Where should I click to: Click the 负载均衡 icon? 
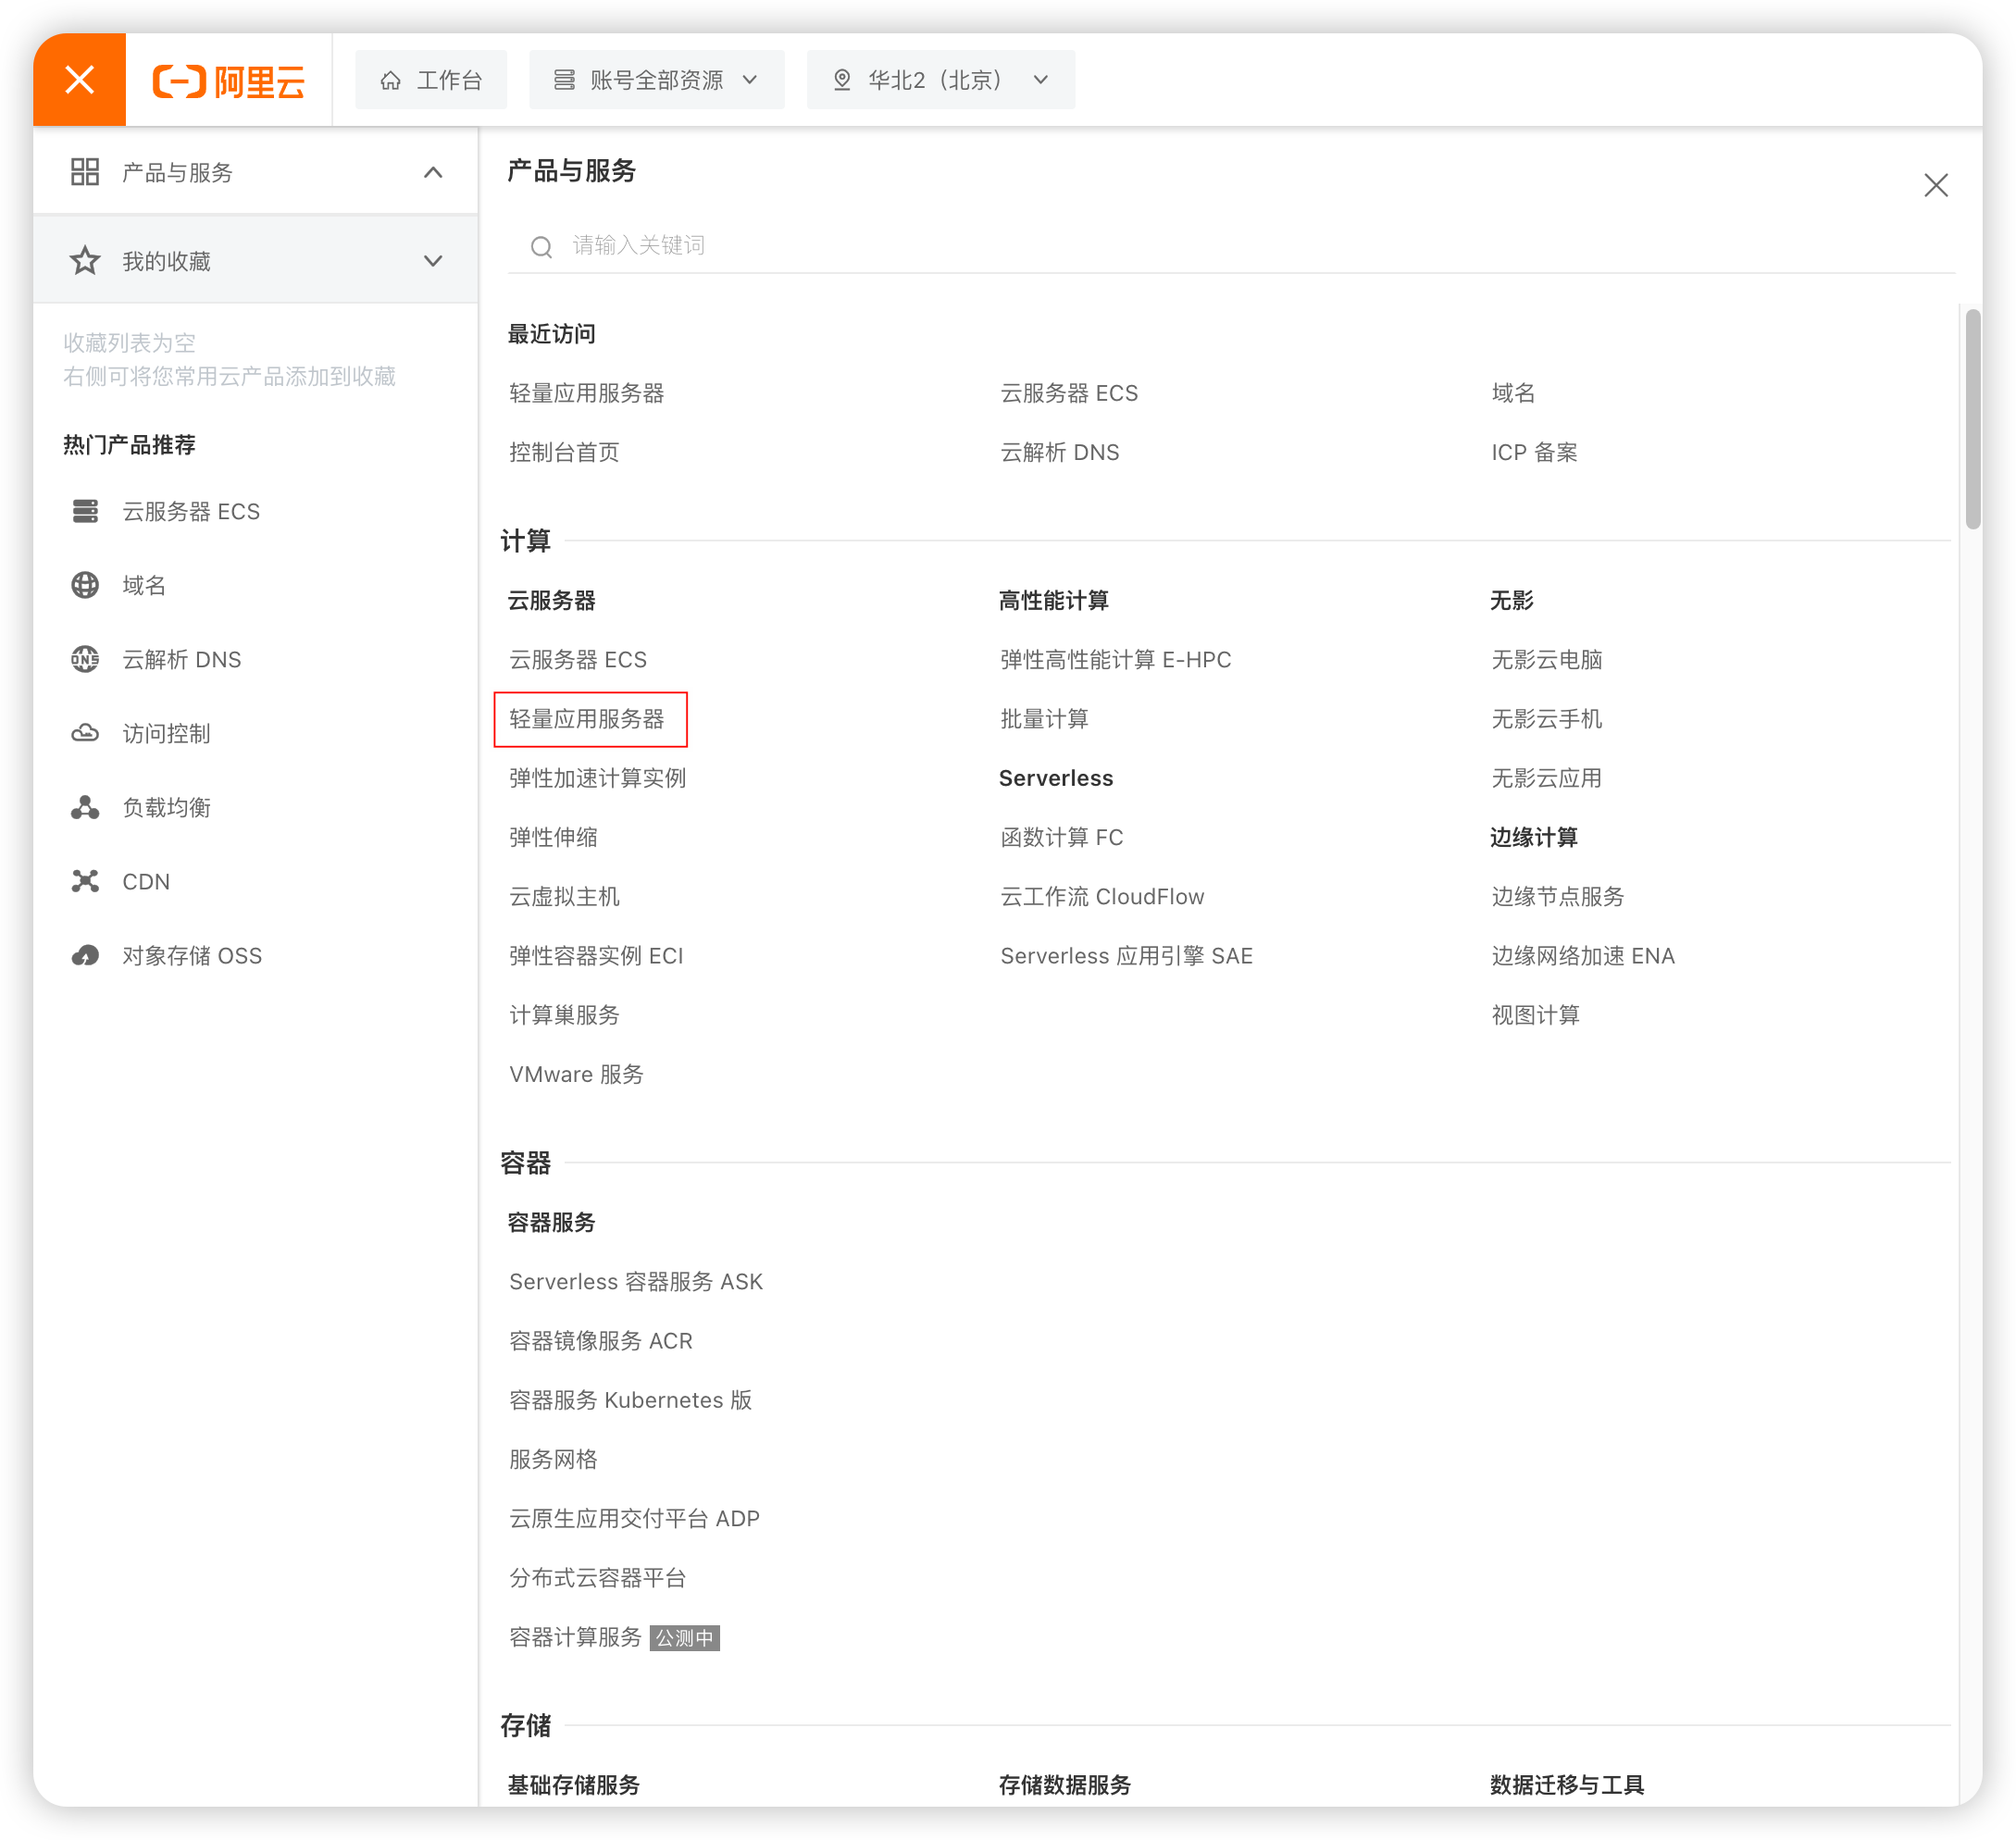[85, 807]
